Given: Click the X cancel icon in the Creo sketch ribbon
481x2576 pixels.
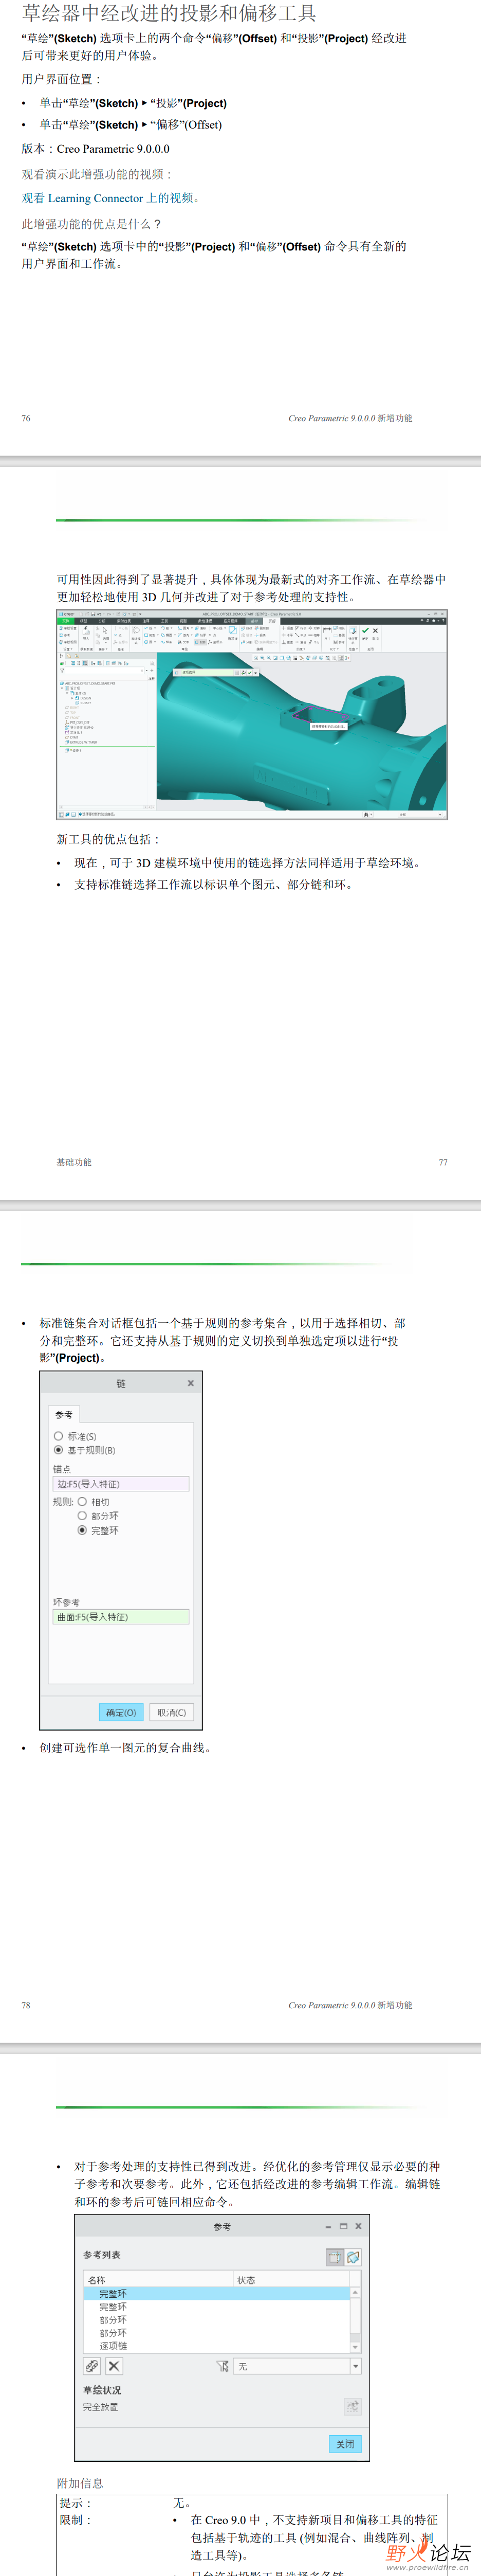Looking at the screenshot, I should point(375,631).
